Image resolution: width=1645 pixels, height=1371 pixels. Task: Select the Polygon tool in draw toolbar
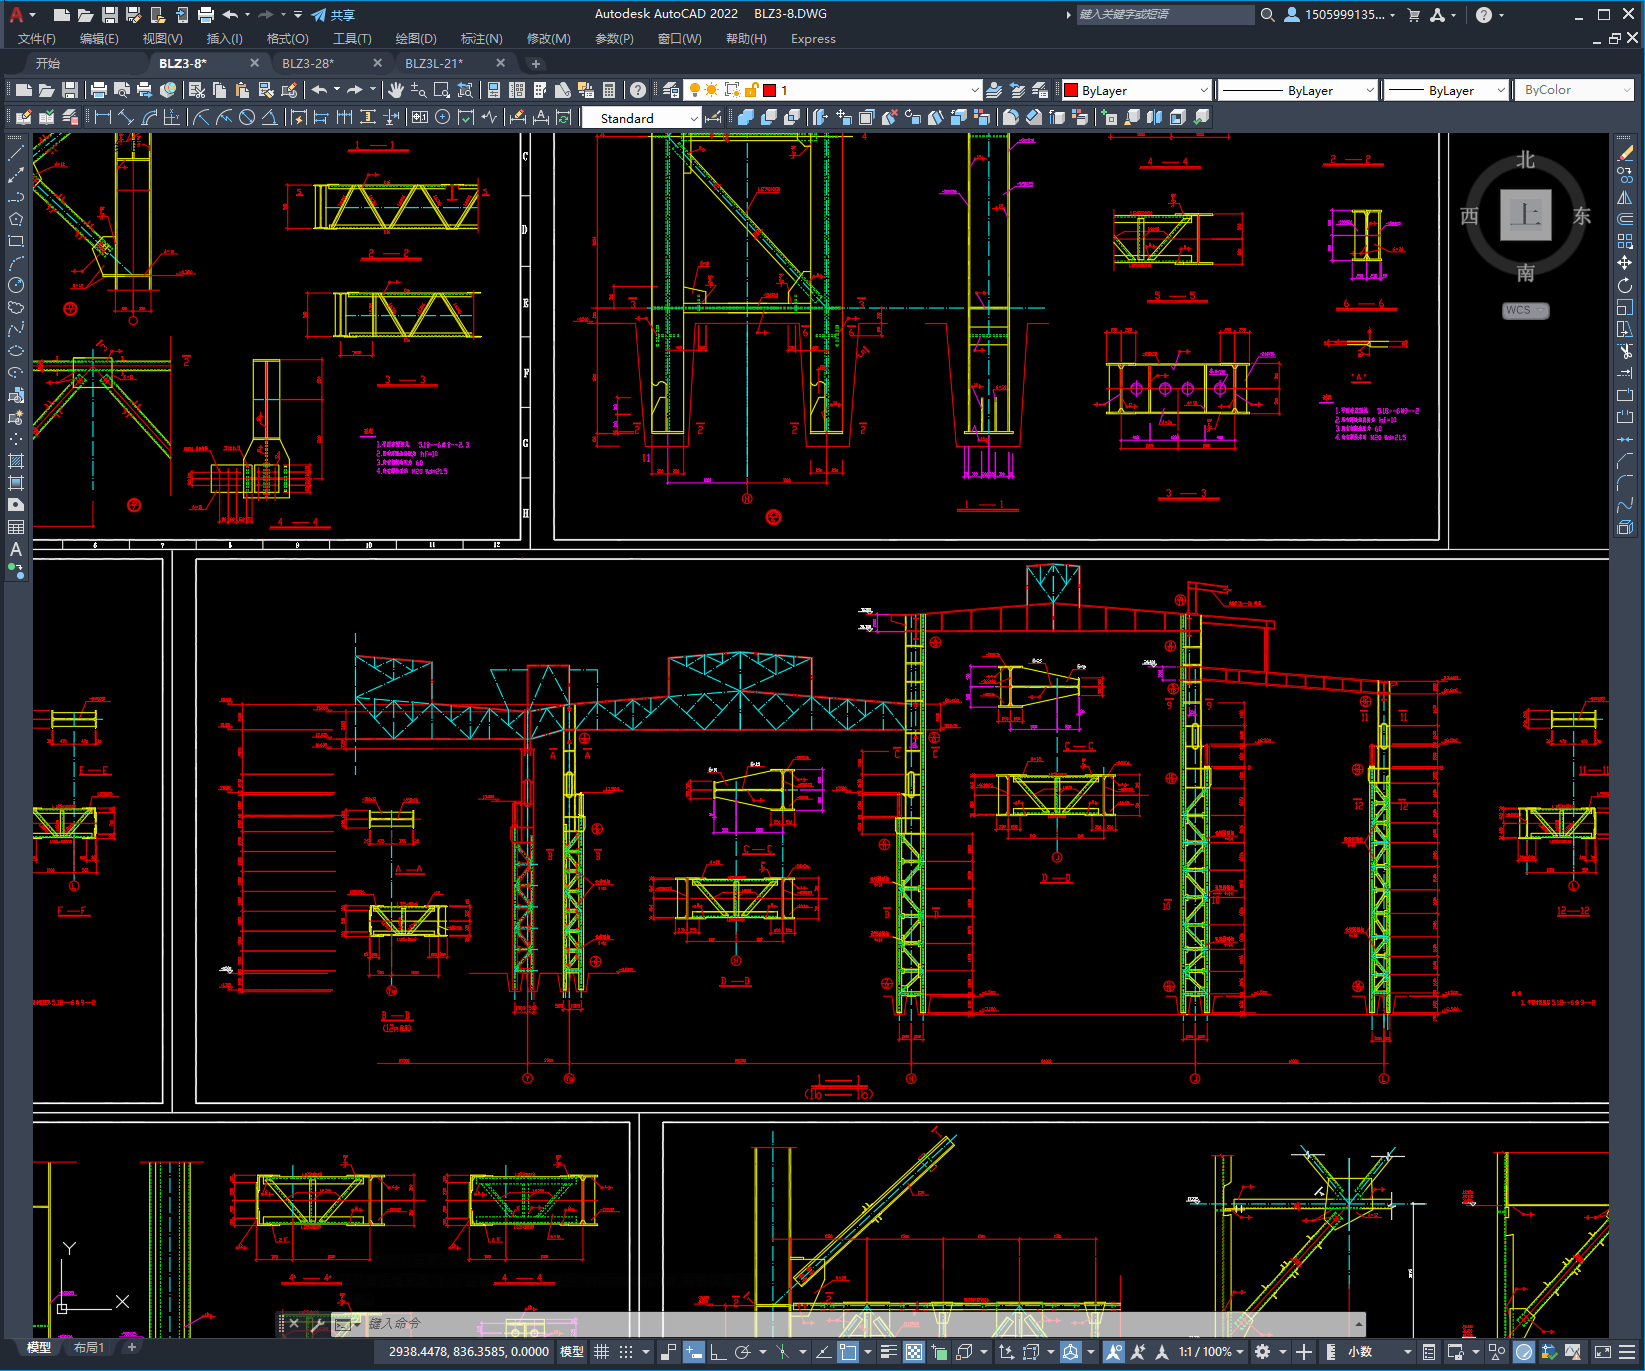tap(15, 219)
